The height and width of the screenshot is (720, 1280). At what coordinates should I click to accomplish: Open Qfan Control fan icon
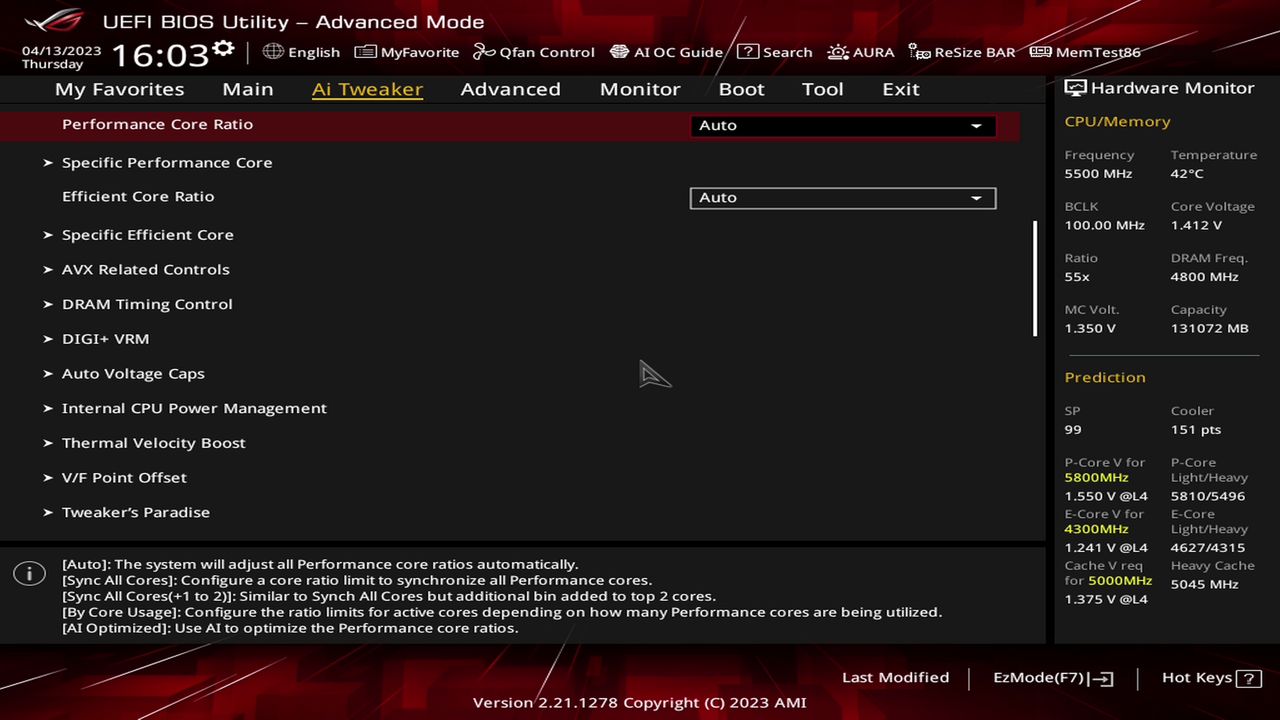point(484,52)
